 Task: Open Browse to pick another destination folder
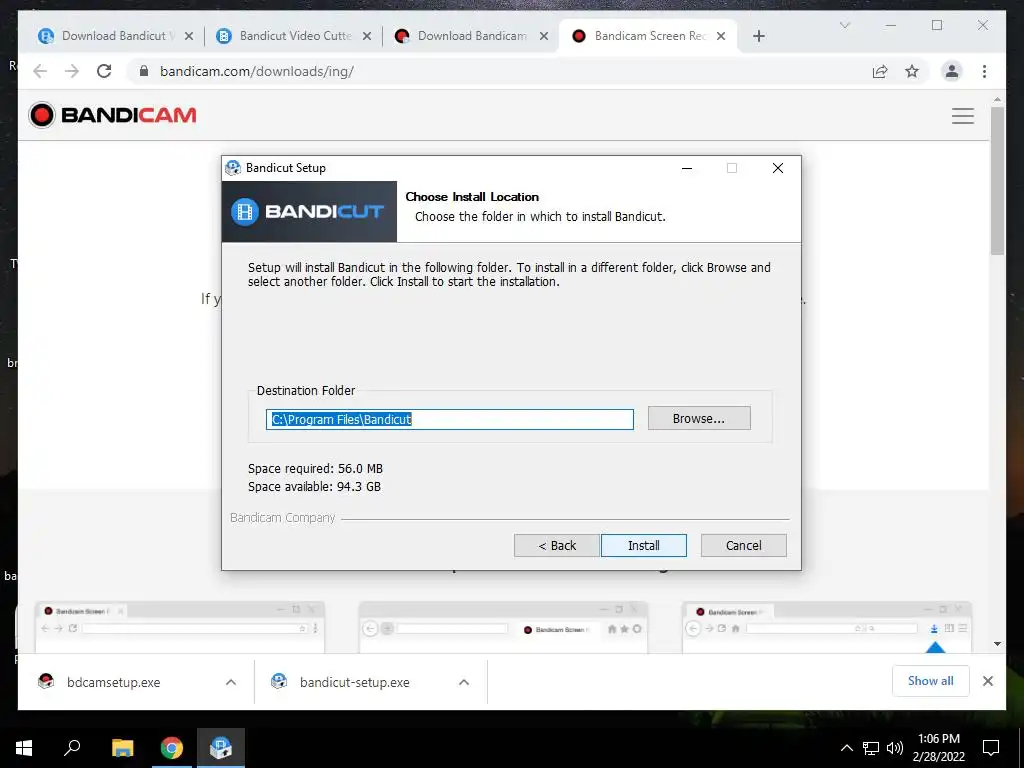pyautogui.click(x=699, y=419)
